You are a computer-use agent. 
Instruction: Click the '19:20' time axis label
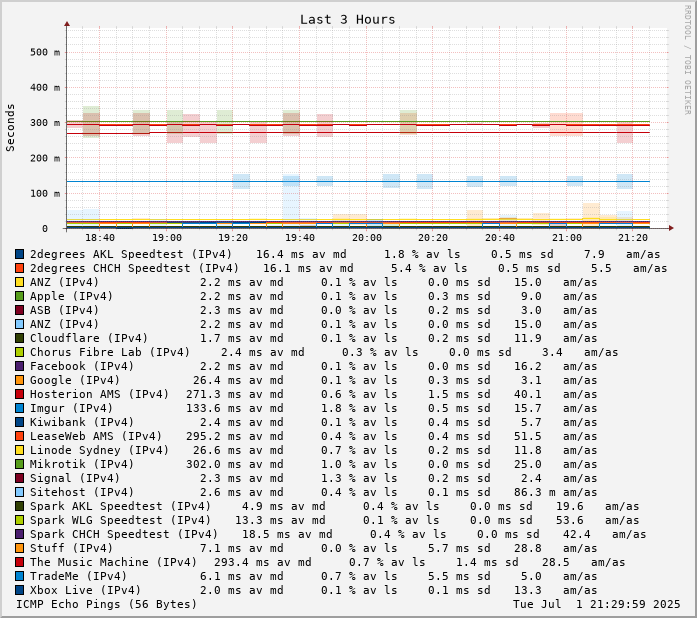(233, 238)
